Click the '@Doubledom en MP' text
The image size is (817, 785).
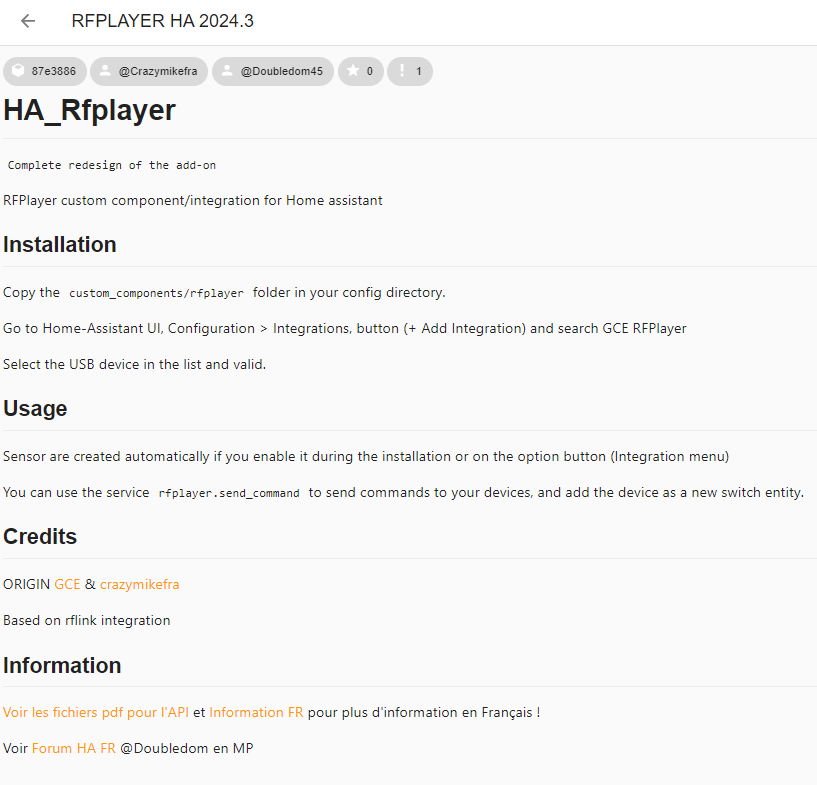187,748
